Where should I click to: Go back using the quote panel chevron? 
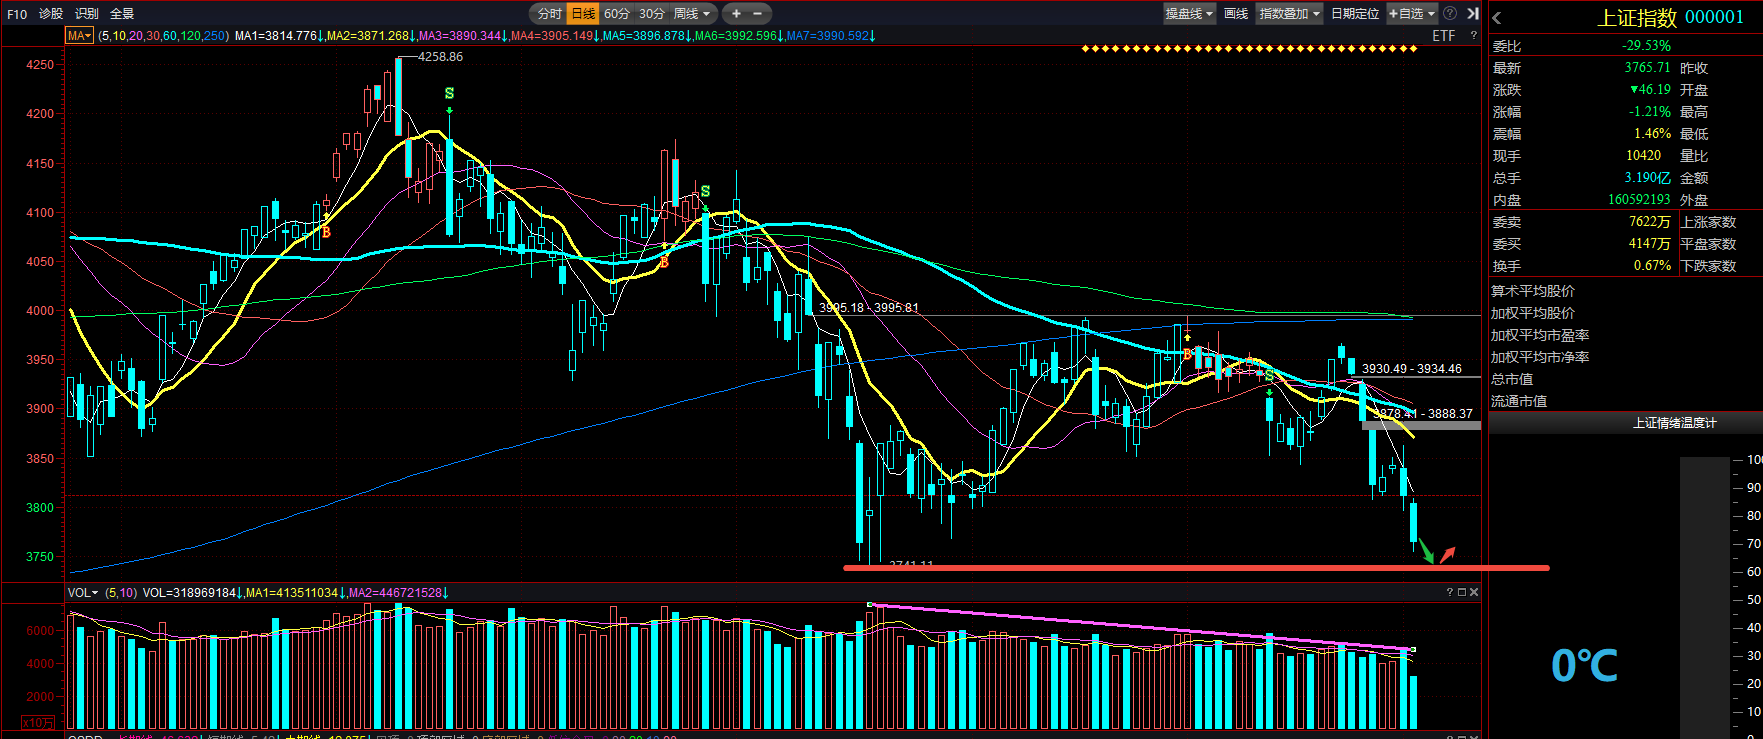[1497, 18]
